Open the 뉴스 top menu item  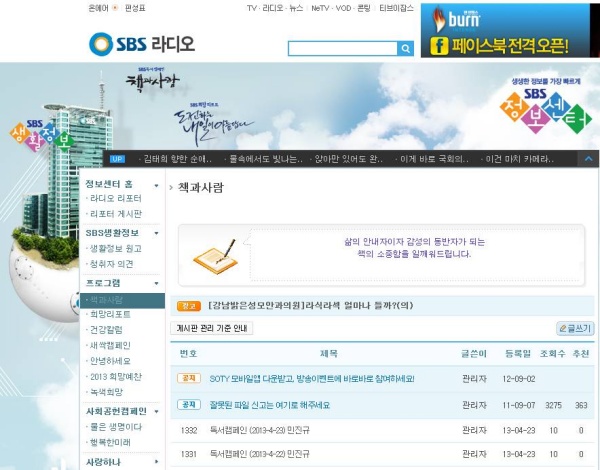point(295,8)
